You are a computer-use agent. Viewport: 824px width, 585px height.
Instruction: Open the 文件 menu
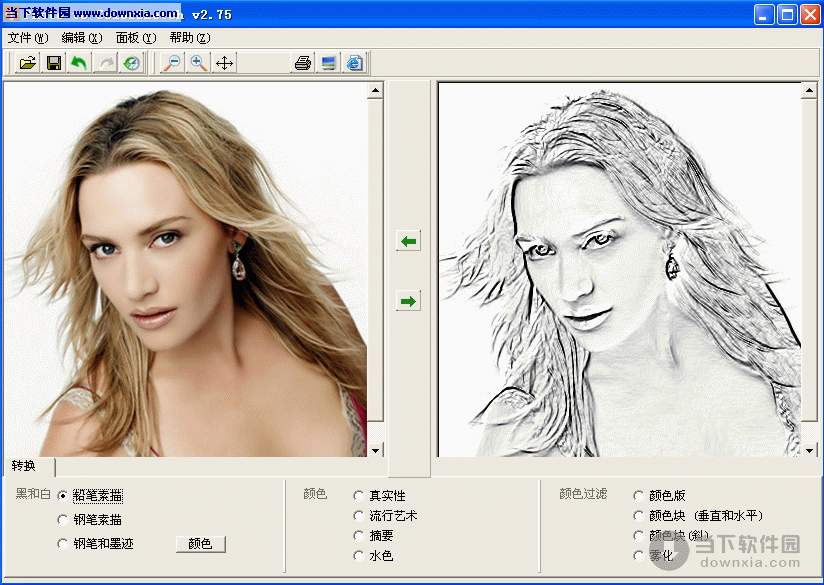pos(27,38)
